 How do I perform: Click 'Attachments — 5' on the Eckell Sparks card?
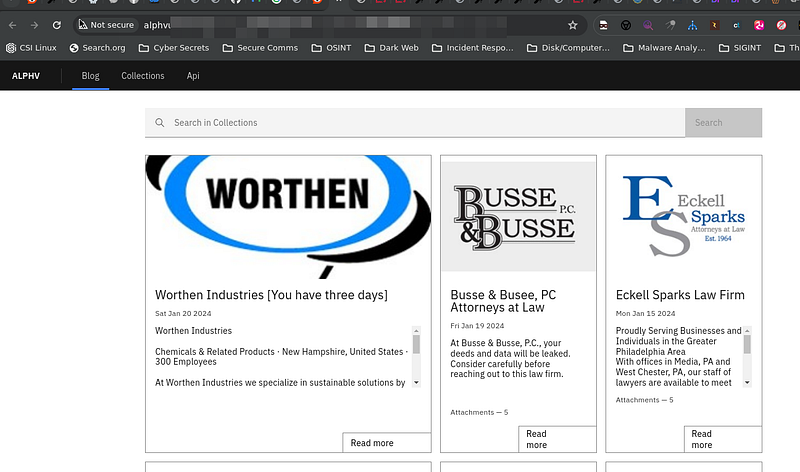point(644,400)
